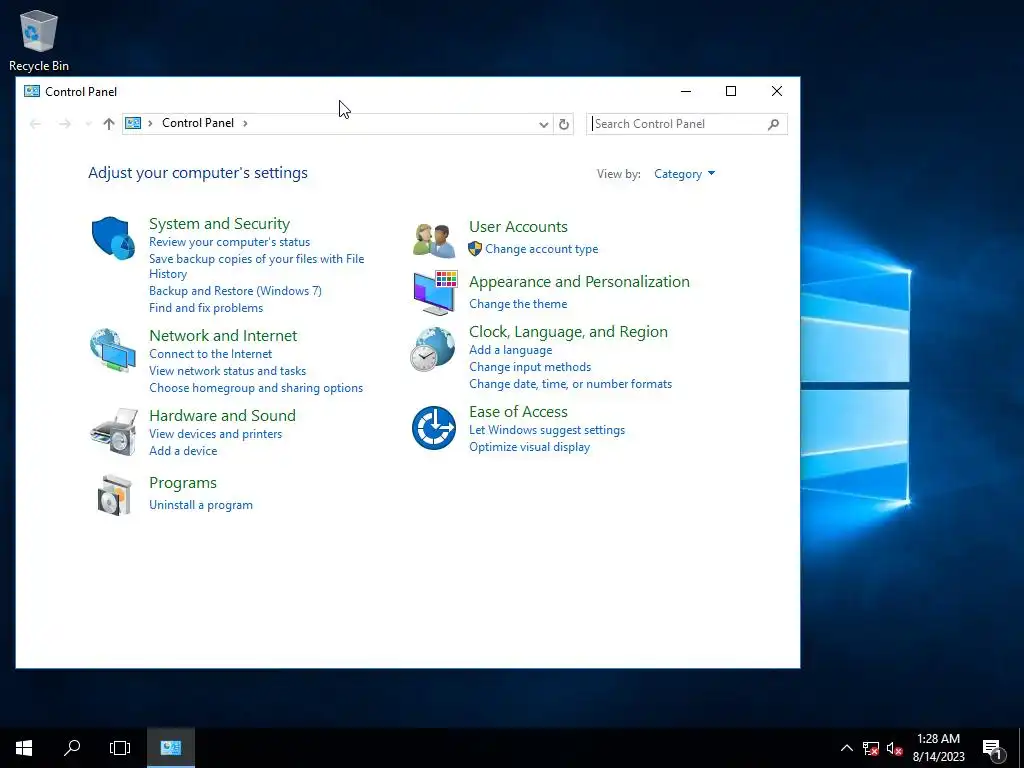Click Change account type link
The height and width of the screenshot is (768, 1024).
(541, 249)
